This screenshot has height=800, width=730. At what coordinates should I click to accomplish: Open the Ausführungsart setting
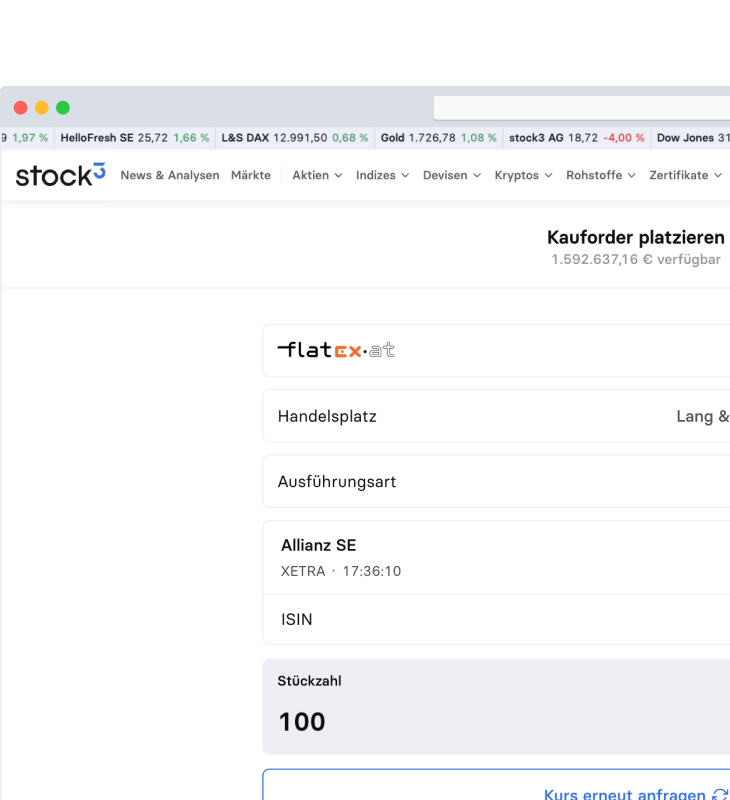point(496,482)
